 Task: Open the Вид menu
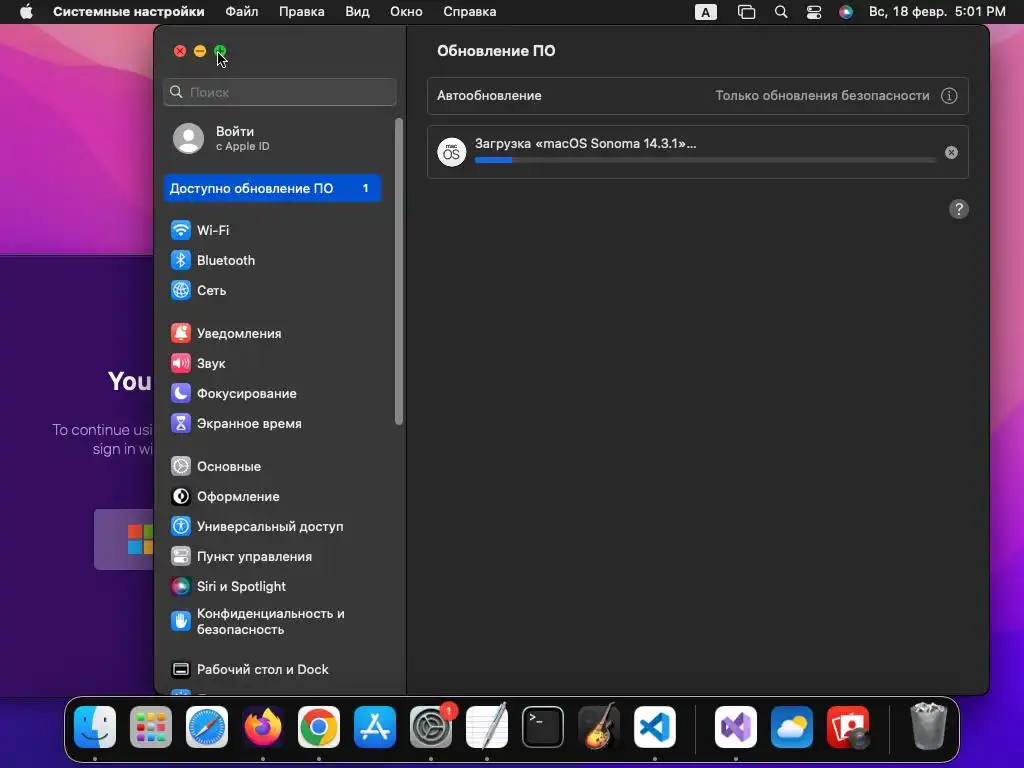pos(357,12)
